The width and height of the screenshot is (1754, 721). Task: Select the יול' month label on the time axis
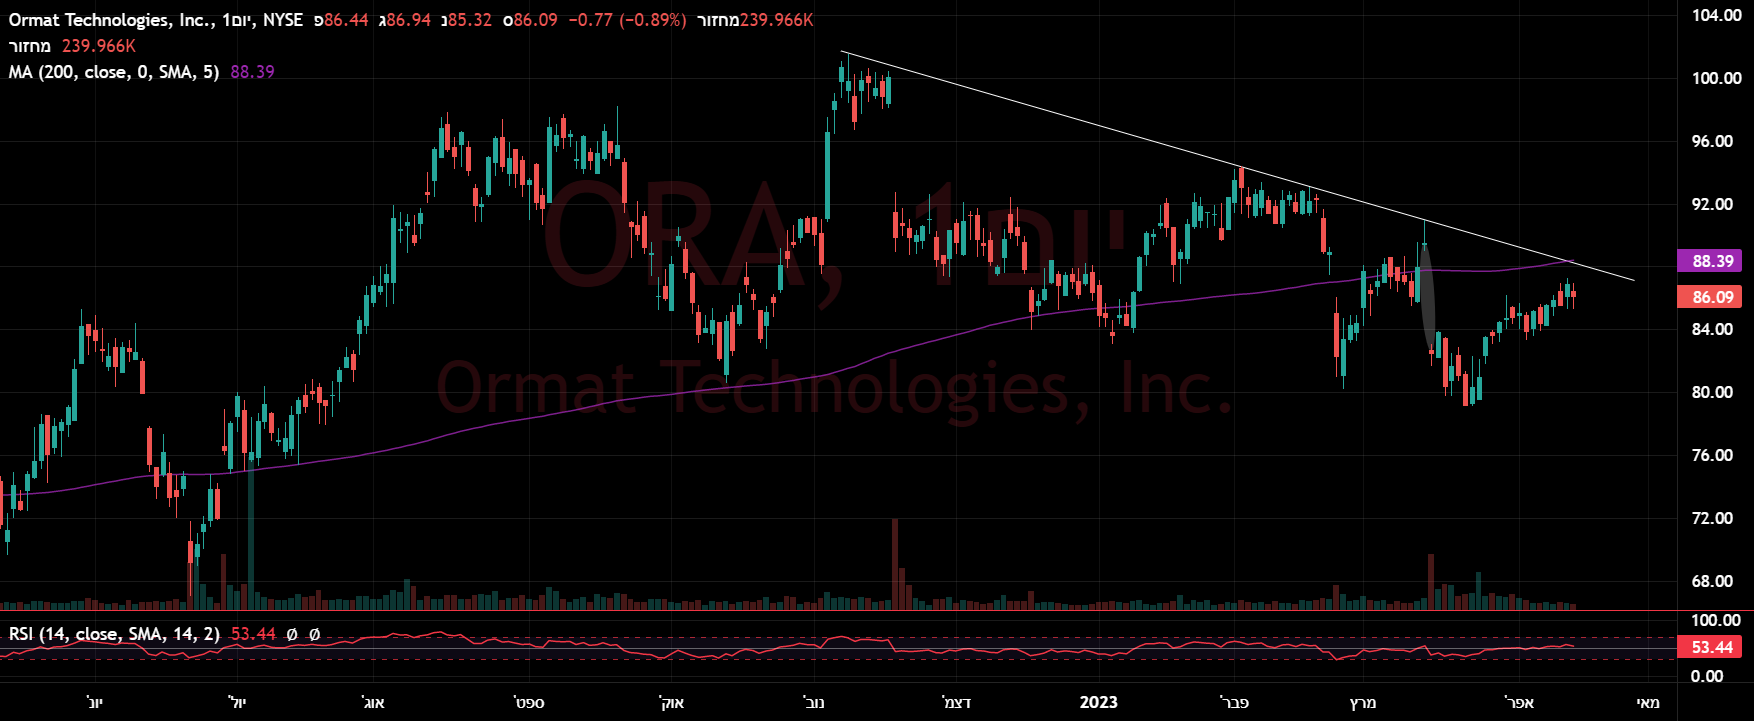tap(237, 702)
